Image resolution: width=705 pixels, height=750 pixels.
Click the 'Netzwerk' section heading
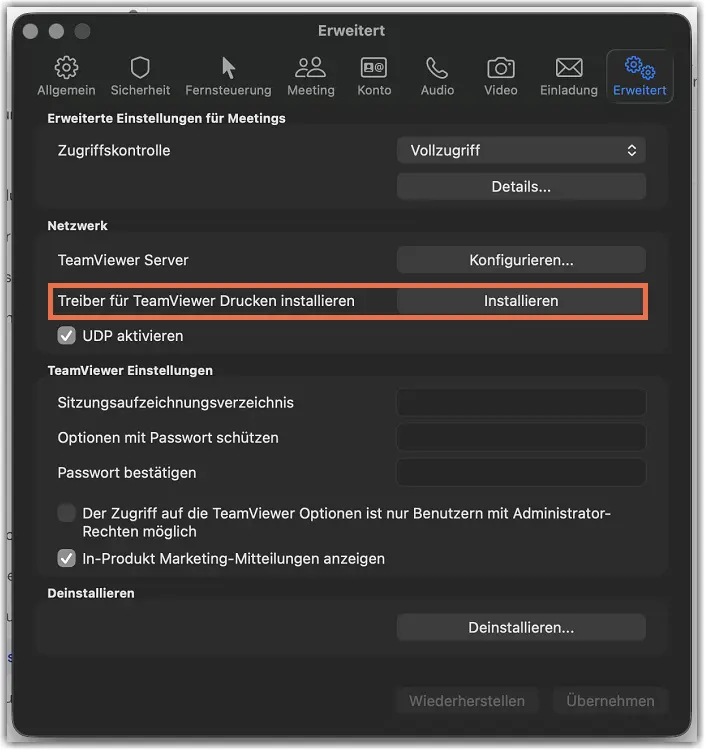click(77, 226)
